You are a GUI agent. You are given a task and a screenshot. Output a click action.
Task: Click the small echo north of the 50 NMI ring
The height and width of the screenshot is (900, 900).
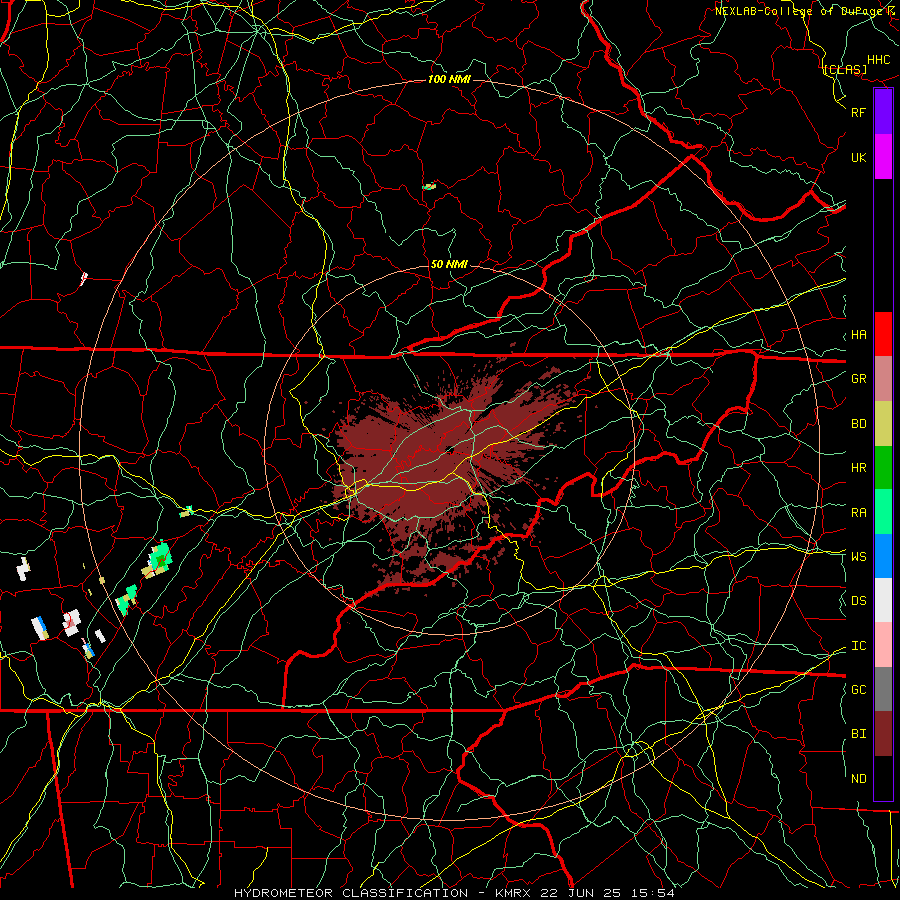[429, 186]
